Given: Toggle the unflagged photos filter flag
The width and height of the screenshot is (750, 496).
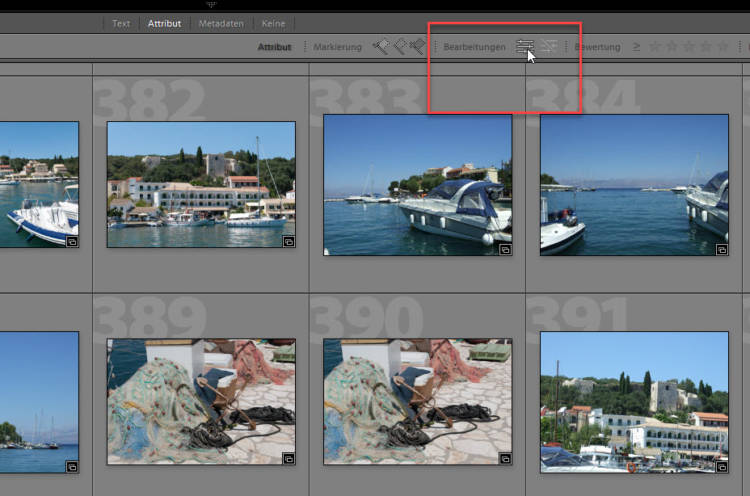Looking at the screenshot, I should 398,46.
